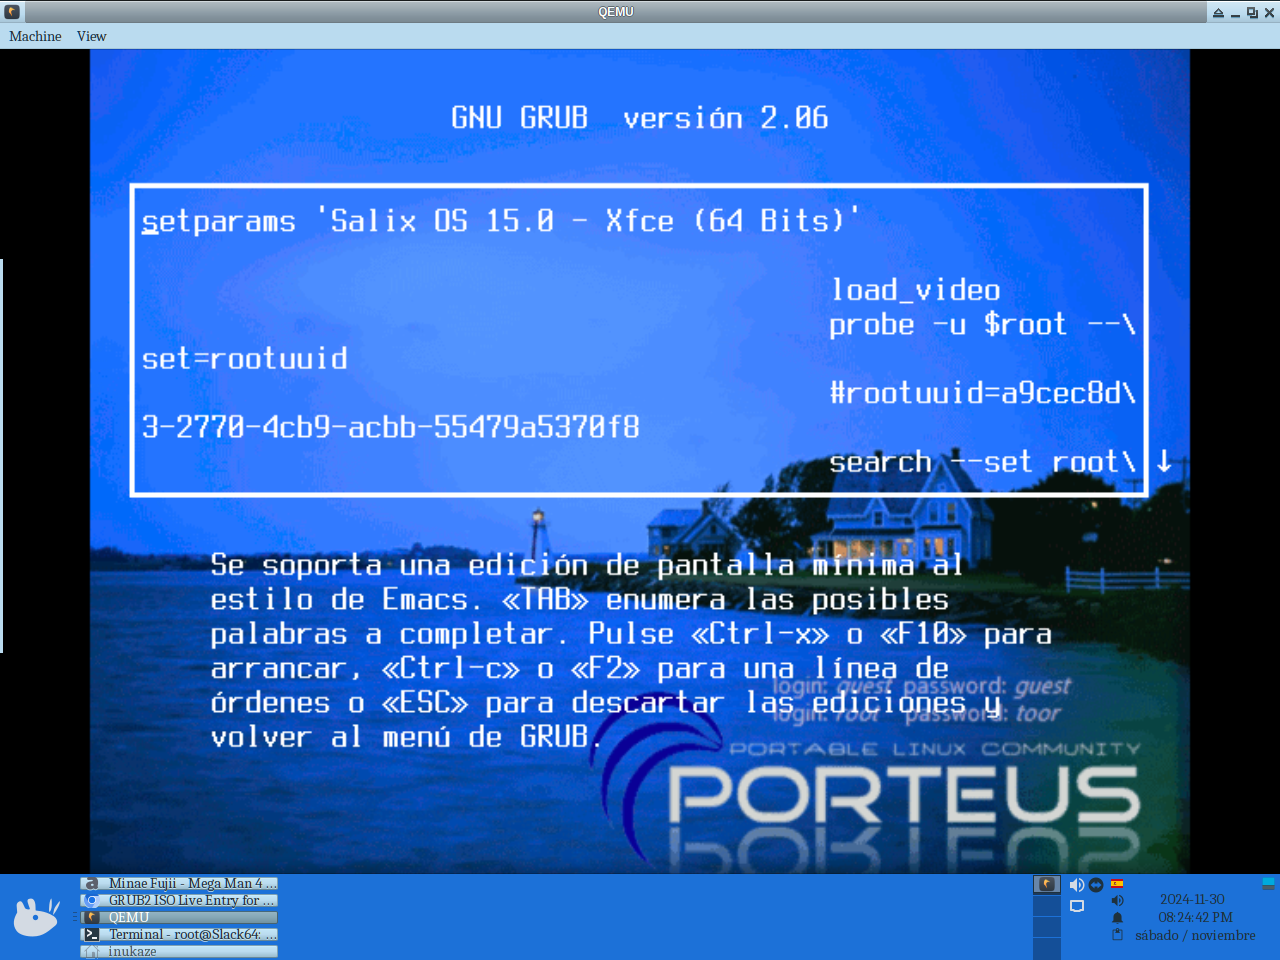
Task: Open the Xfce mouse applications menu
Action: point(36,916)
